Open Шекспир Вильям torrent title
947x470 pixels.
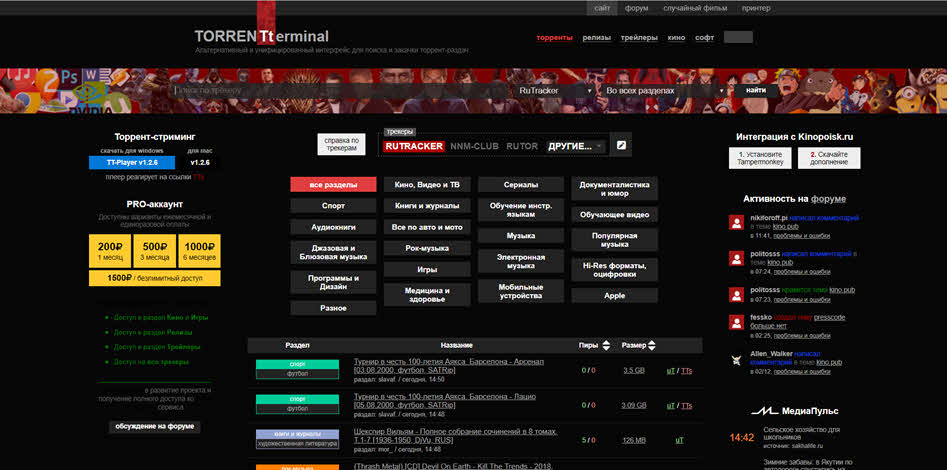455,436
